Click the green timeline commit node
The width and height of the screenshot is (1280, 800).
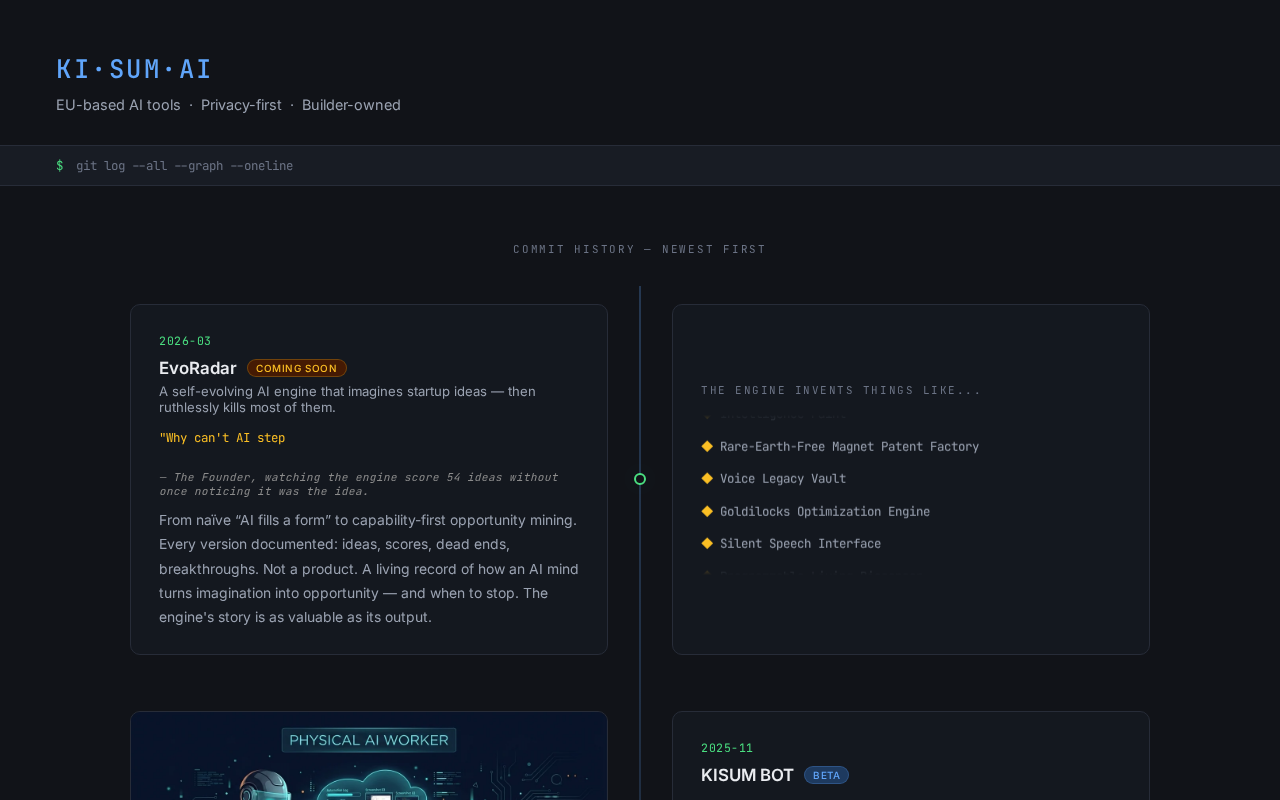pyautogui.click(x=640, y=479)
